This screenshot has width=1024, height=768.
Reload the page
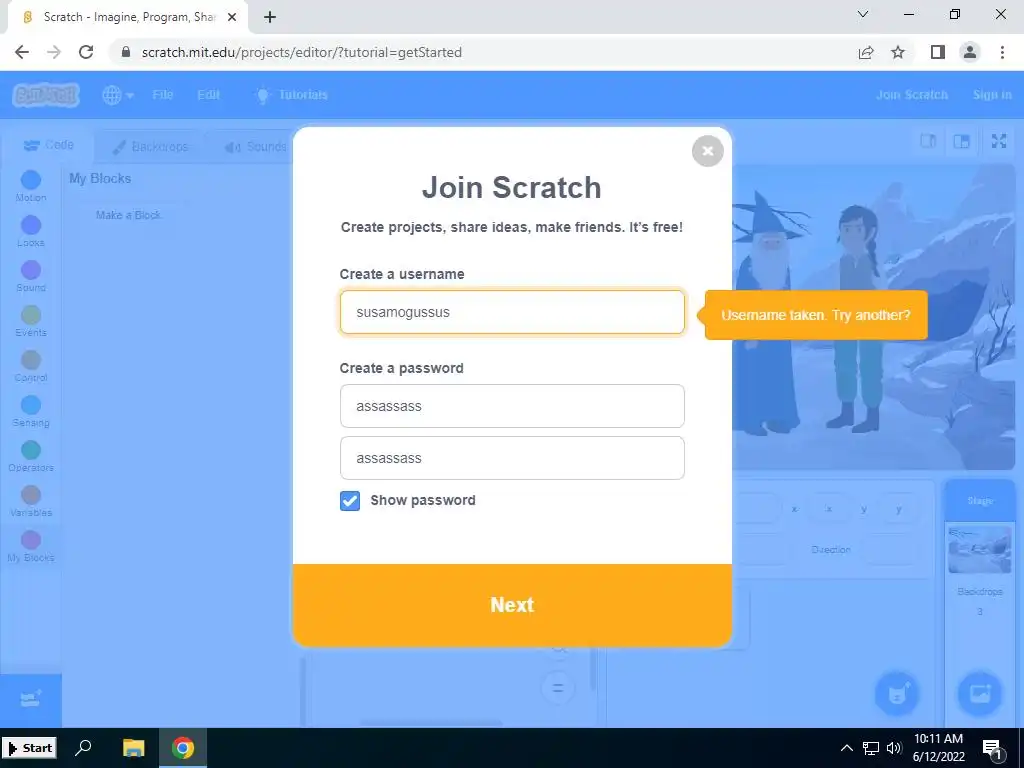pyautogui.click(x=86, y=52)
